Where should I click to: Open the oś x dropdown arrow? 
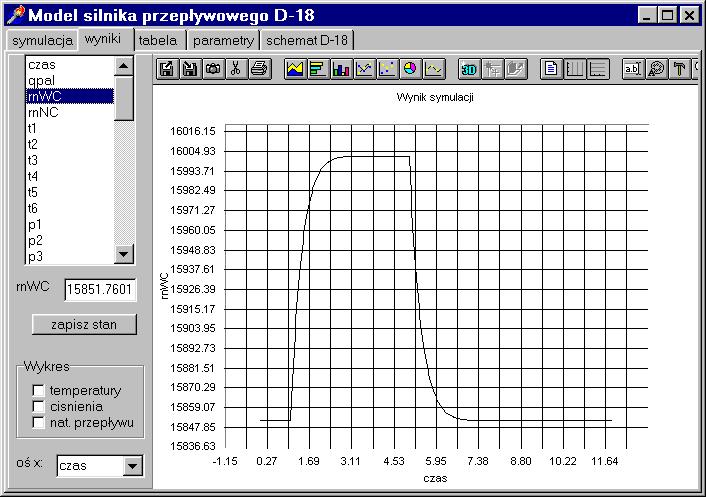(132, 466)
